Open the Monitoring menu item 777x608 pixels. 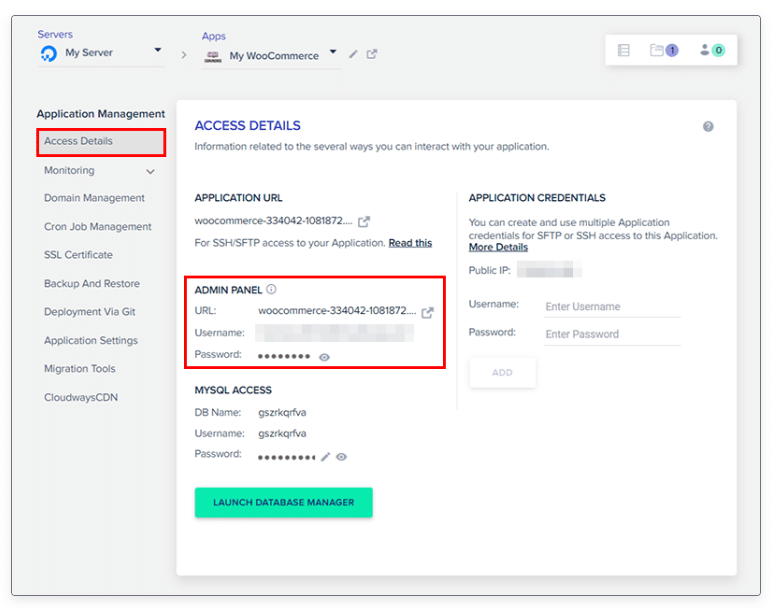coord(69,170)
